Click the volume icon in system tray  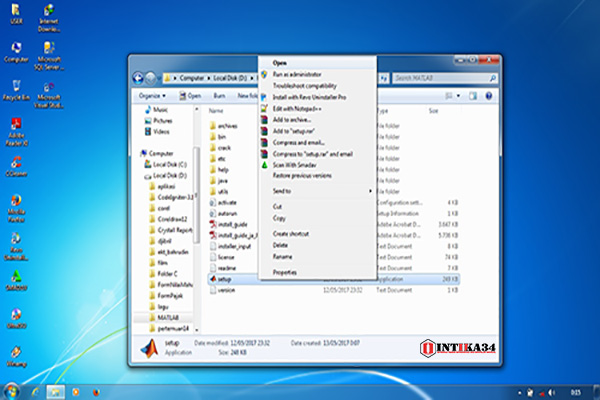(x=551, y=392)
